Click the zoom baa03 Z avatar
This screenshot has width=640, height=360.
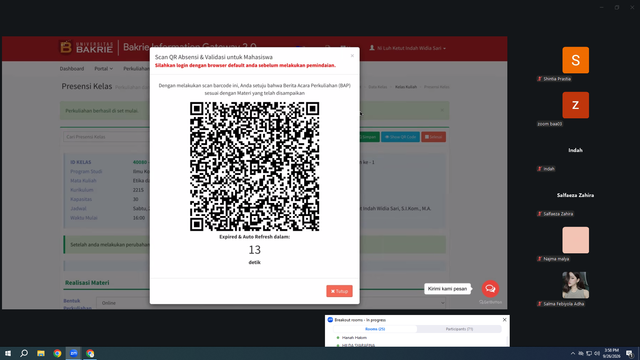click(576, 105)
